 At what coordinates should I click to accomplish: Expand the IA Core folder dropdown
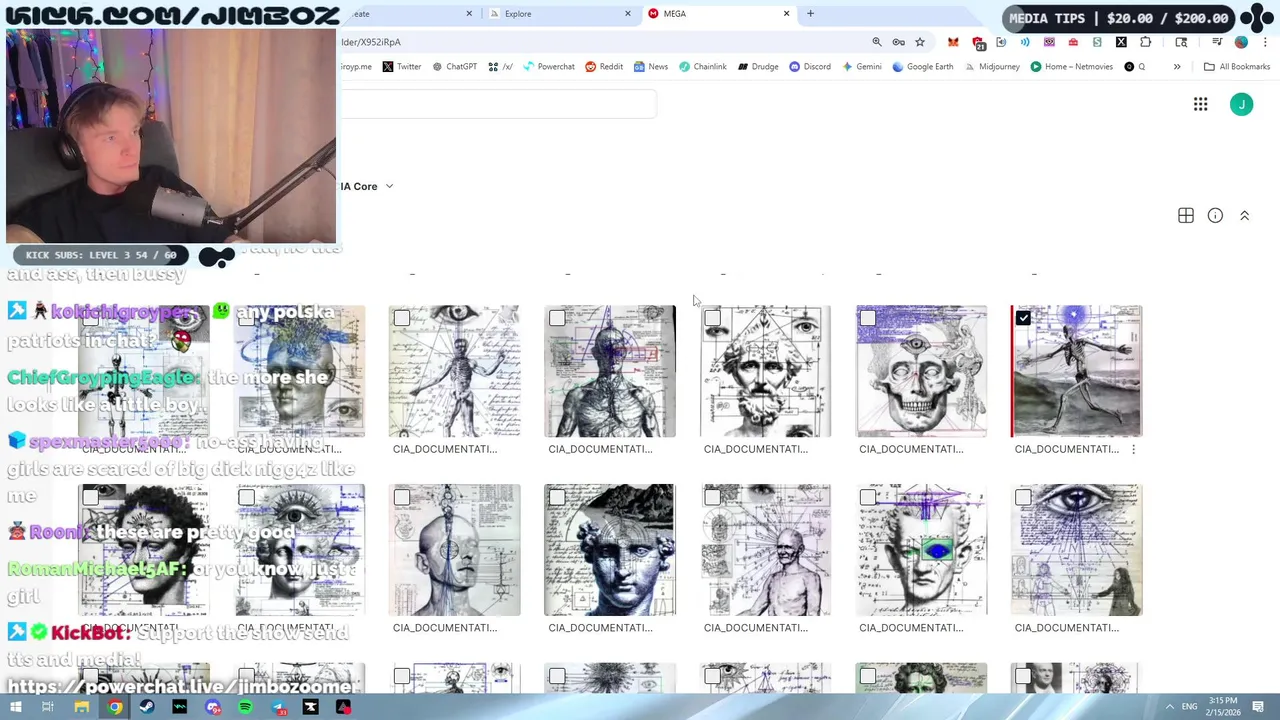[x=389, y=186]
